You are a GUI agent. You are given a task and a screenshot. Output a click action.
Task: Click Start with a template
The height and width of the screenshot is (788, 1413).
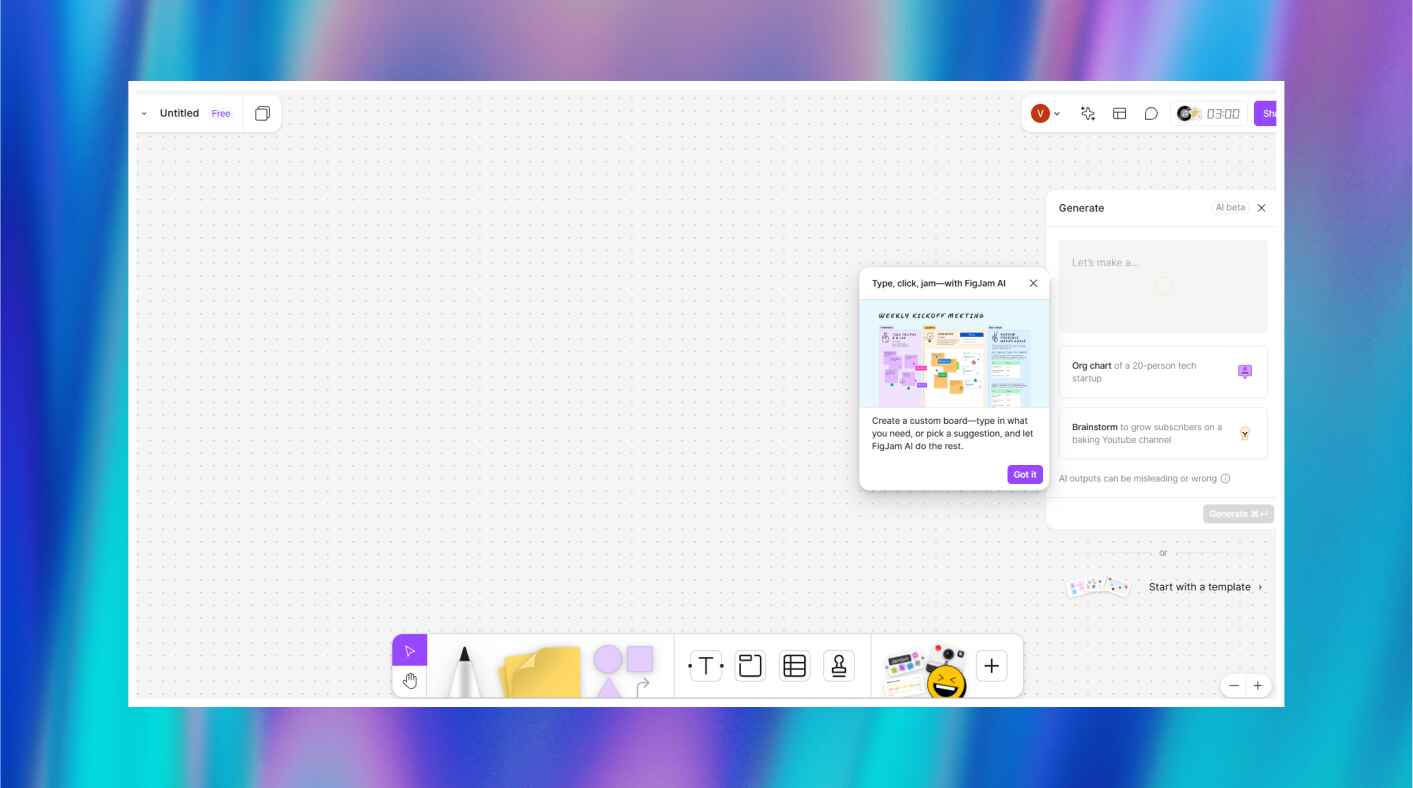1205,587
